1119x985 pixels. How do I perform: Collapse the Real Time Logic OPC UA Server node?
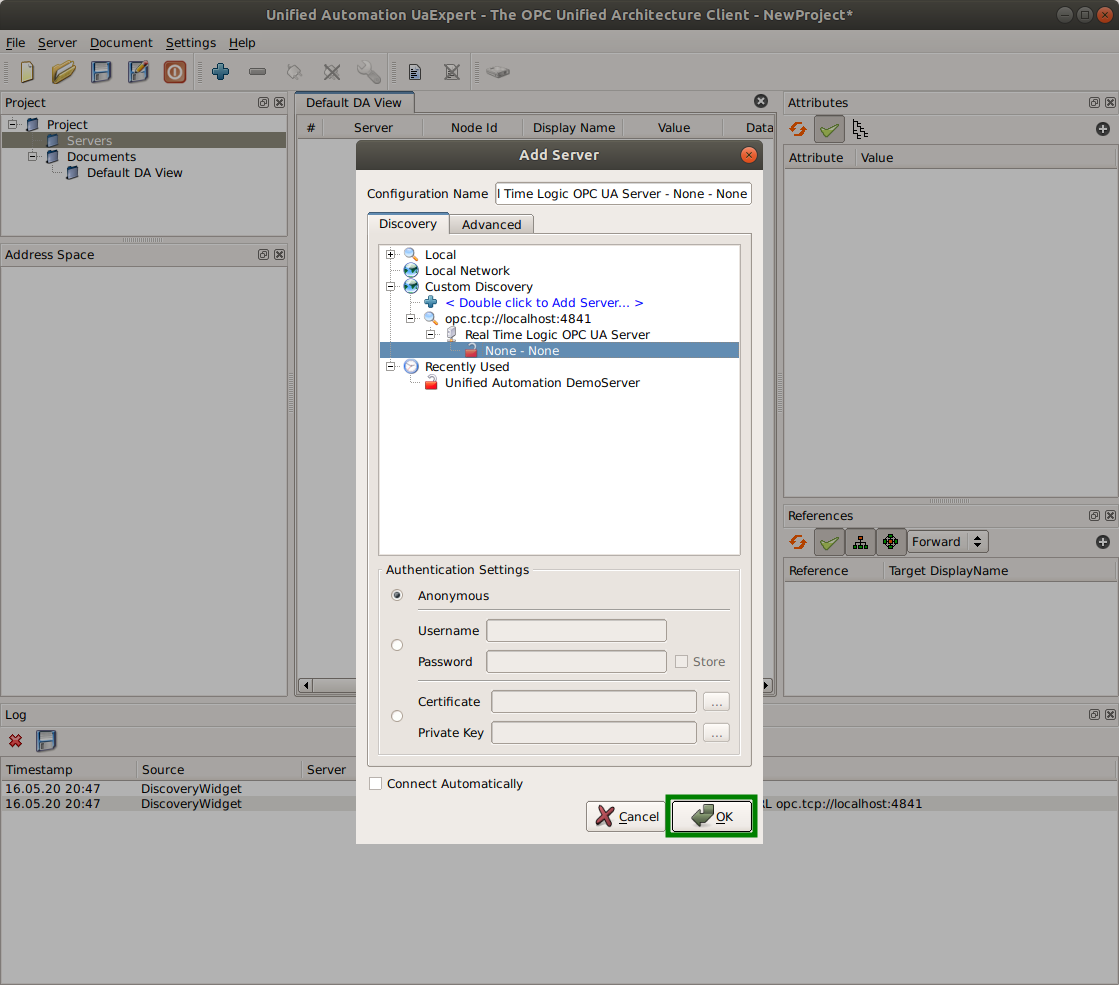coord(430,334)
